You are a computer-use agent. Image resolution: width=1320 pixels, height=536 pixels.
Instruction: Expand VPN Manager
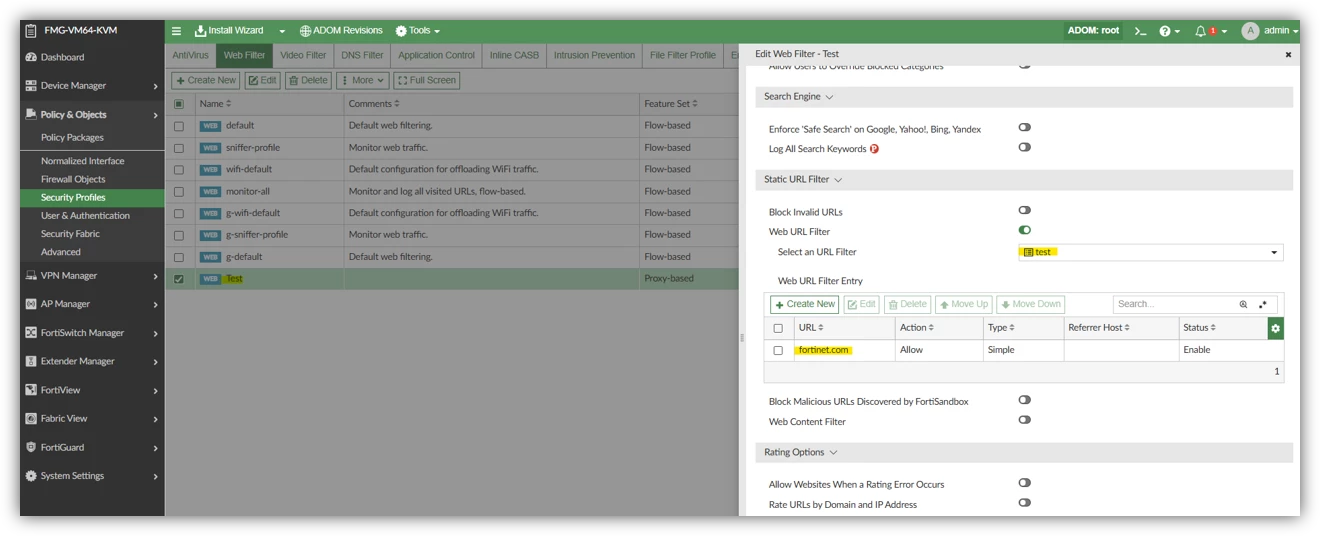click(x=92, y=276)
